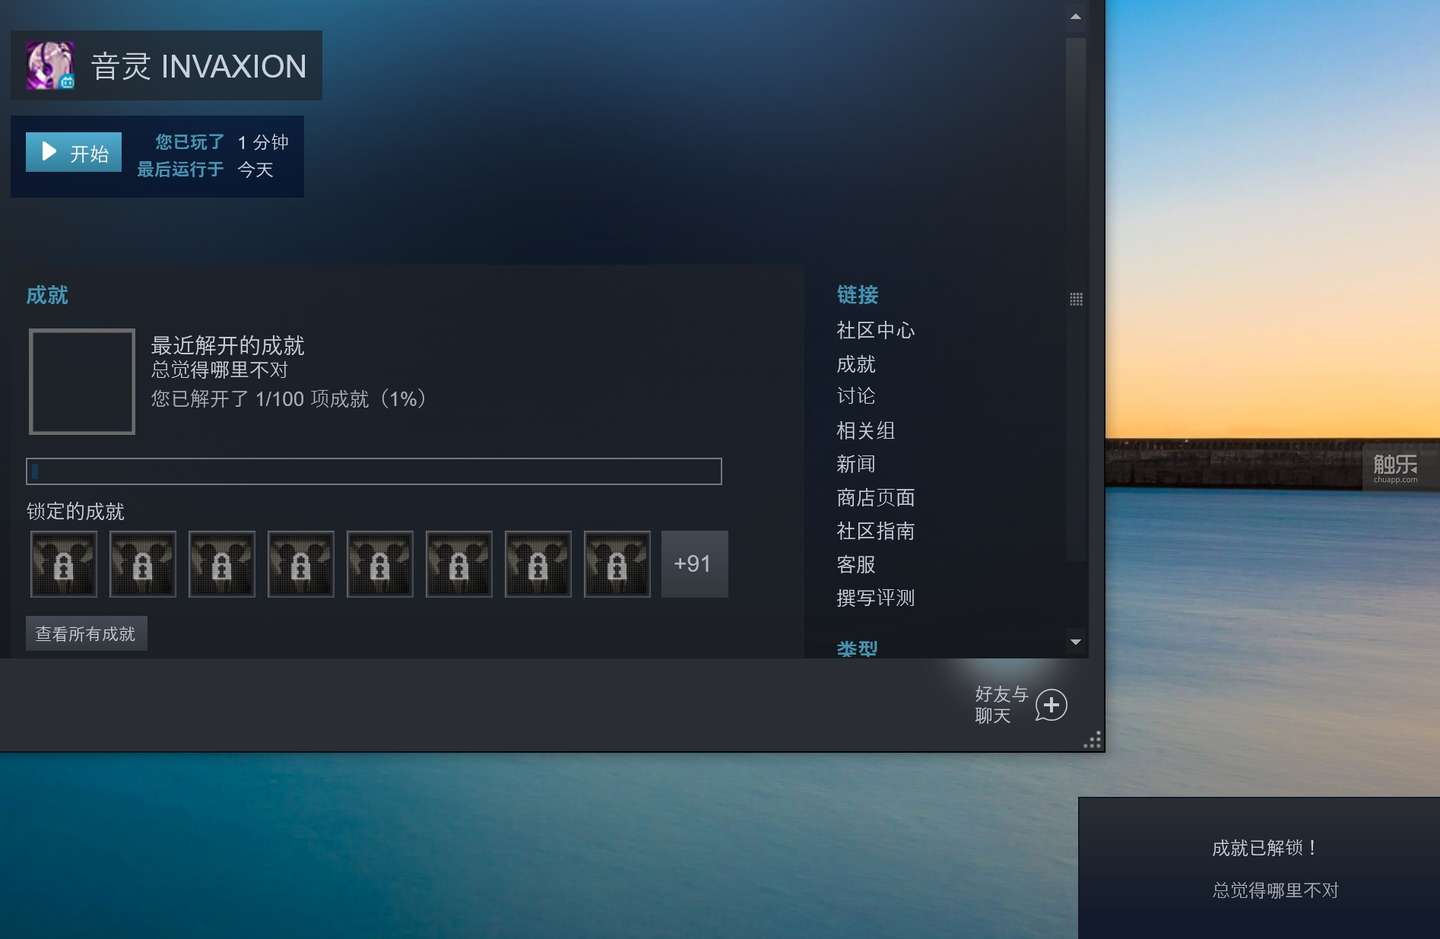The width and height of the screenshot is (1440, 939).
Task: Select the fifth locked achievement icon
Action: [379, 564]
